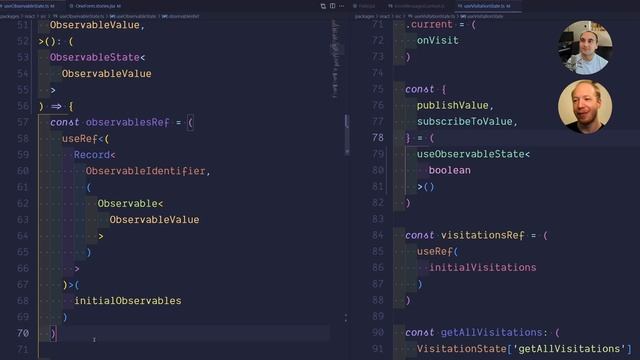Viewport: 640px width, 360px height.
Task: Click 'useRef<(' on line 58
Action: (x=85, y=138)
